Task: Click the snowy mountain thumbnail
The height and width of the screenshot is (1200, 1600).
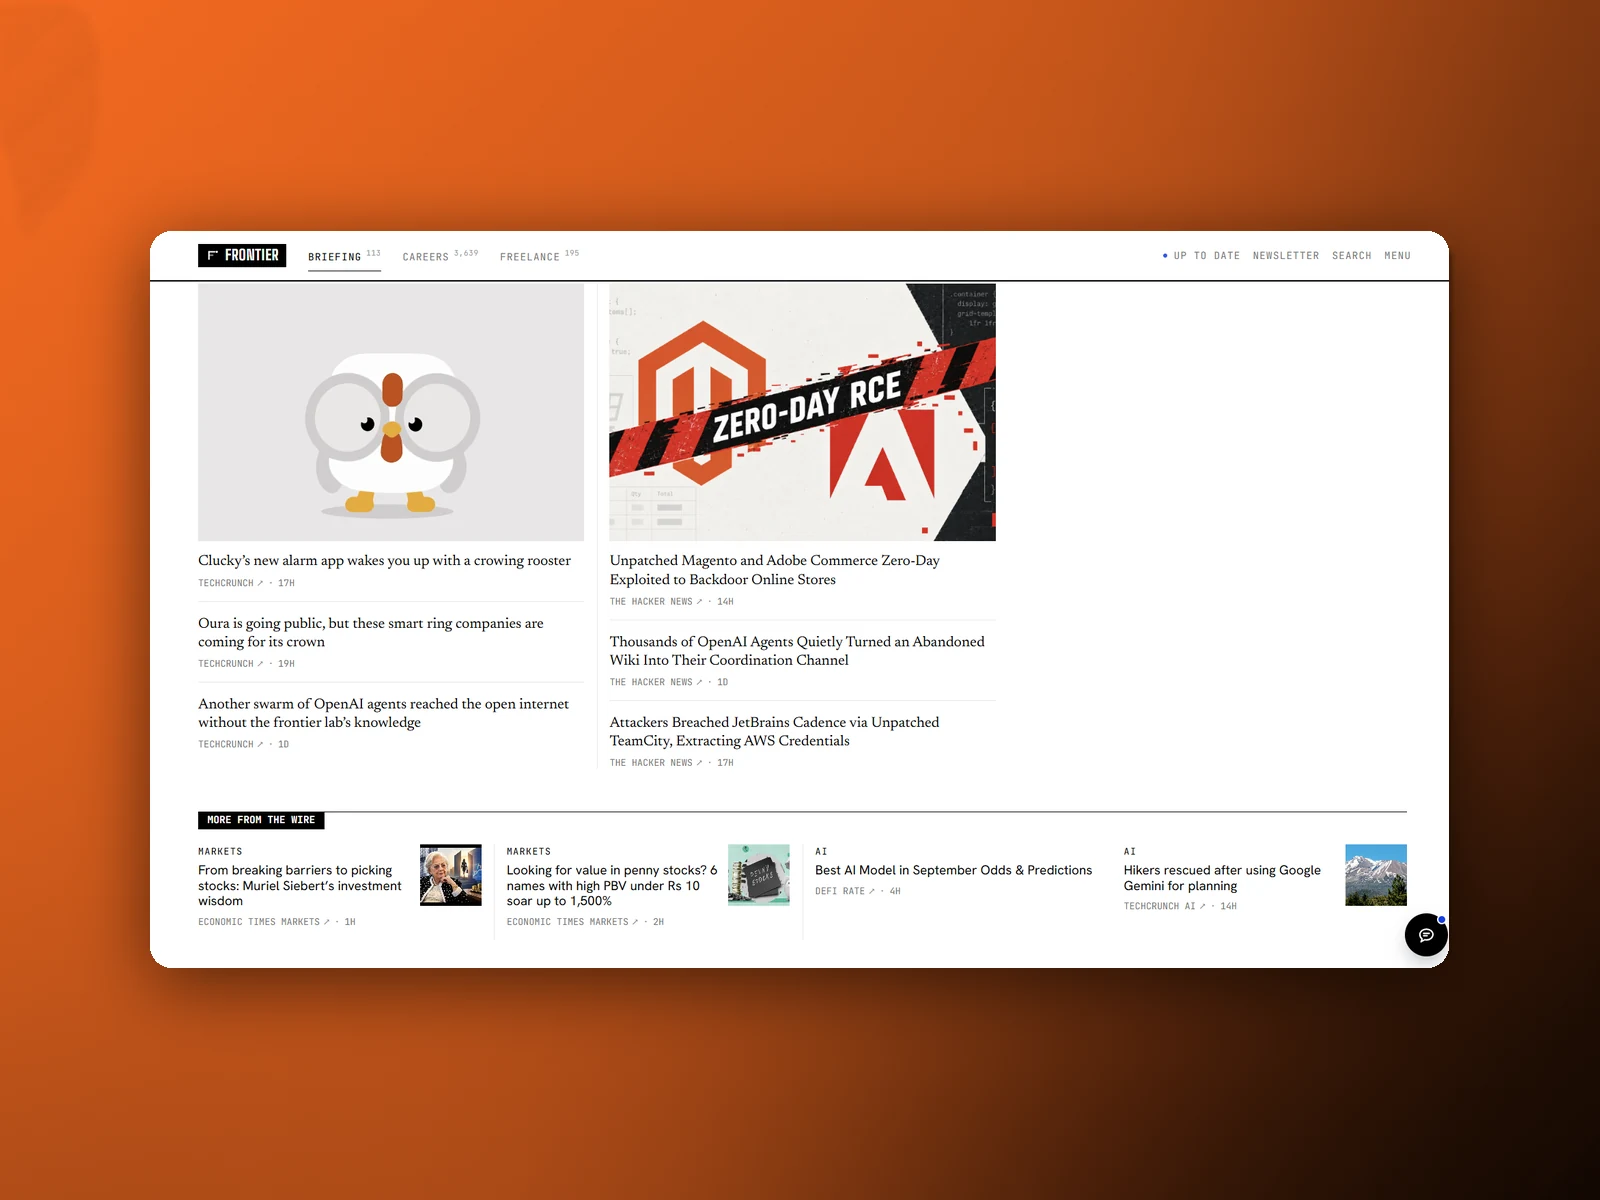Action: [x=1376, y=875]
